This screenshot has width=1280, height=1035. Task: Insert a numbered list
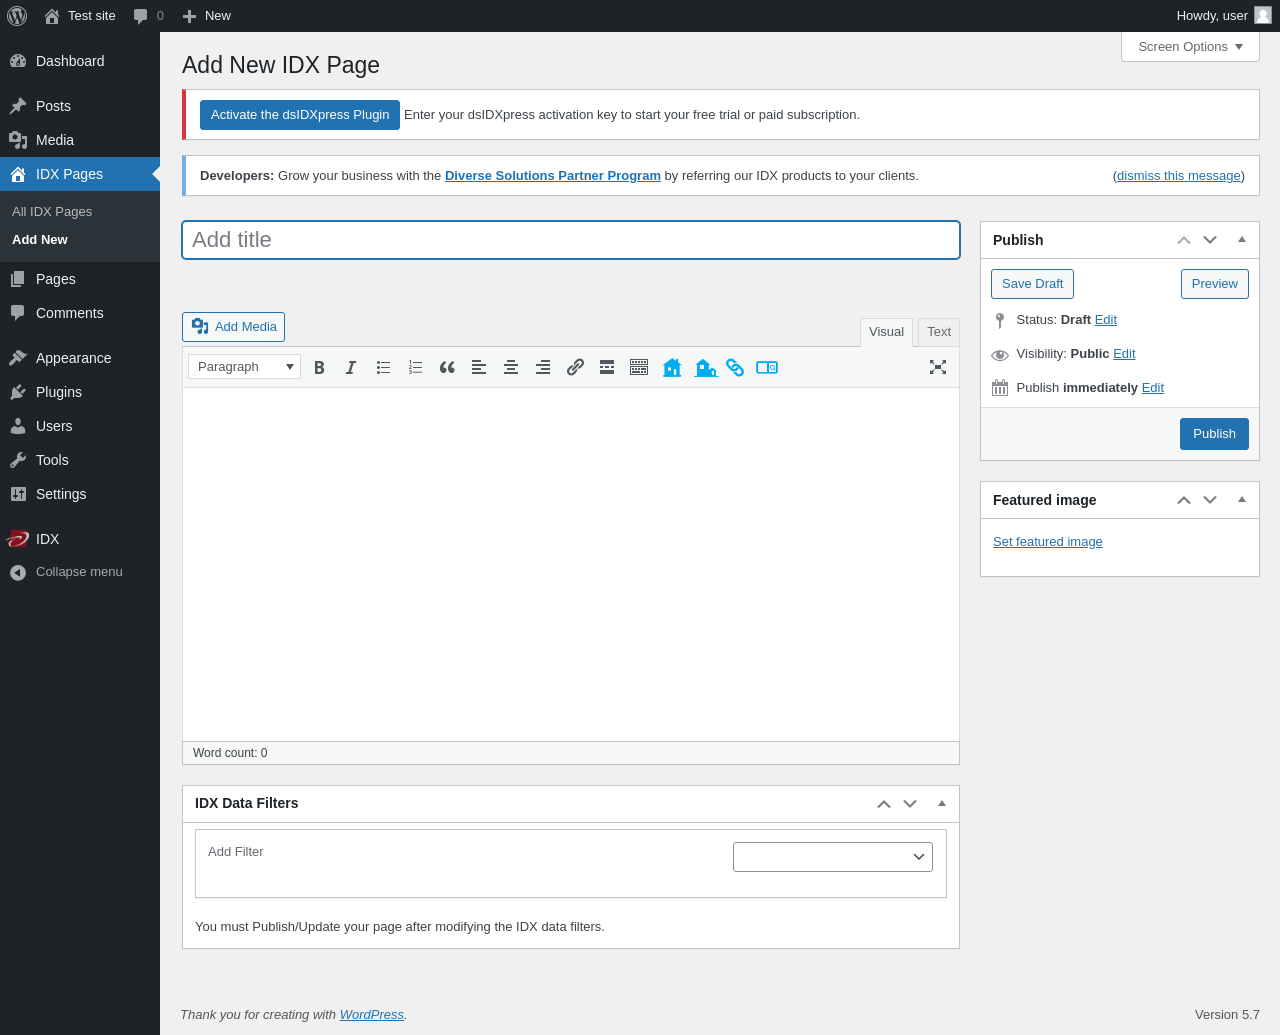point(415,367)
